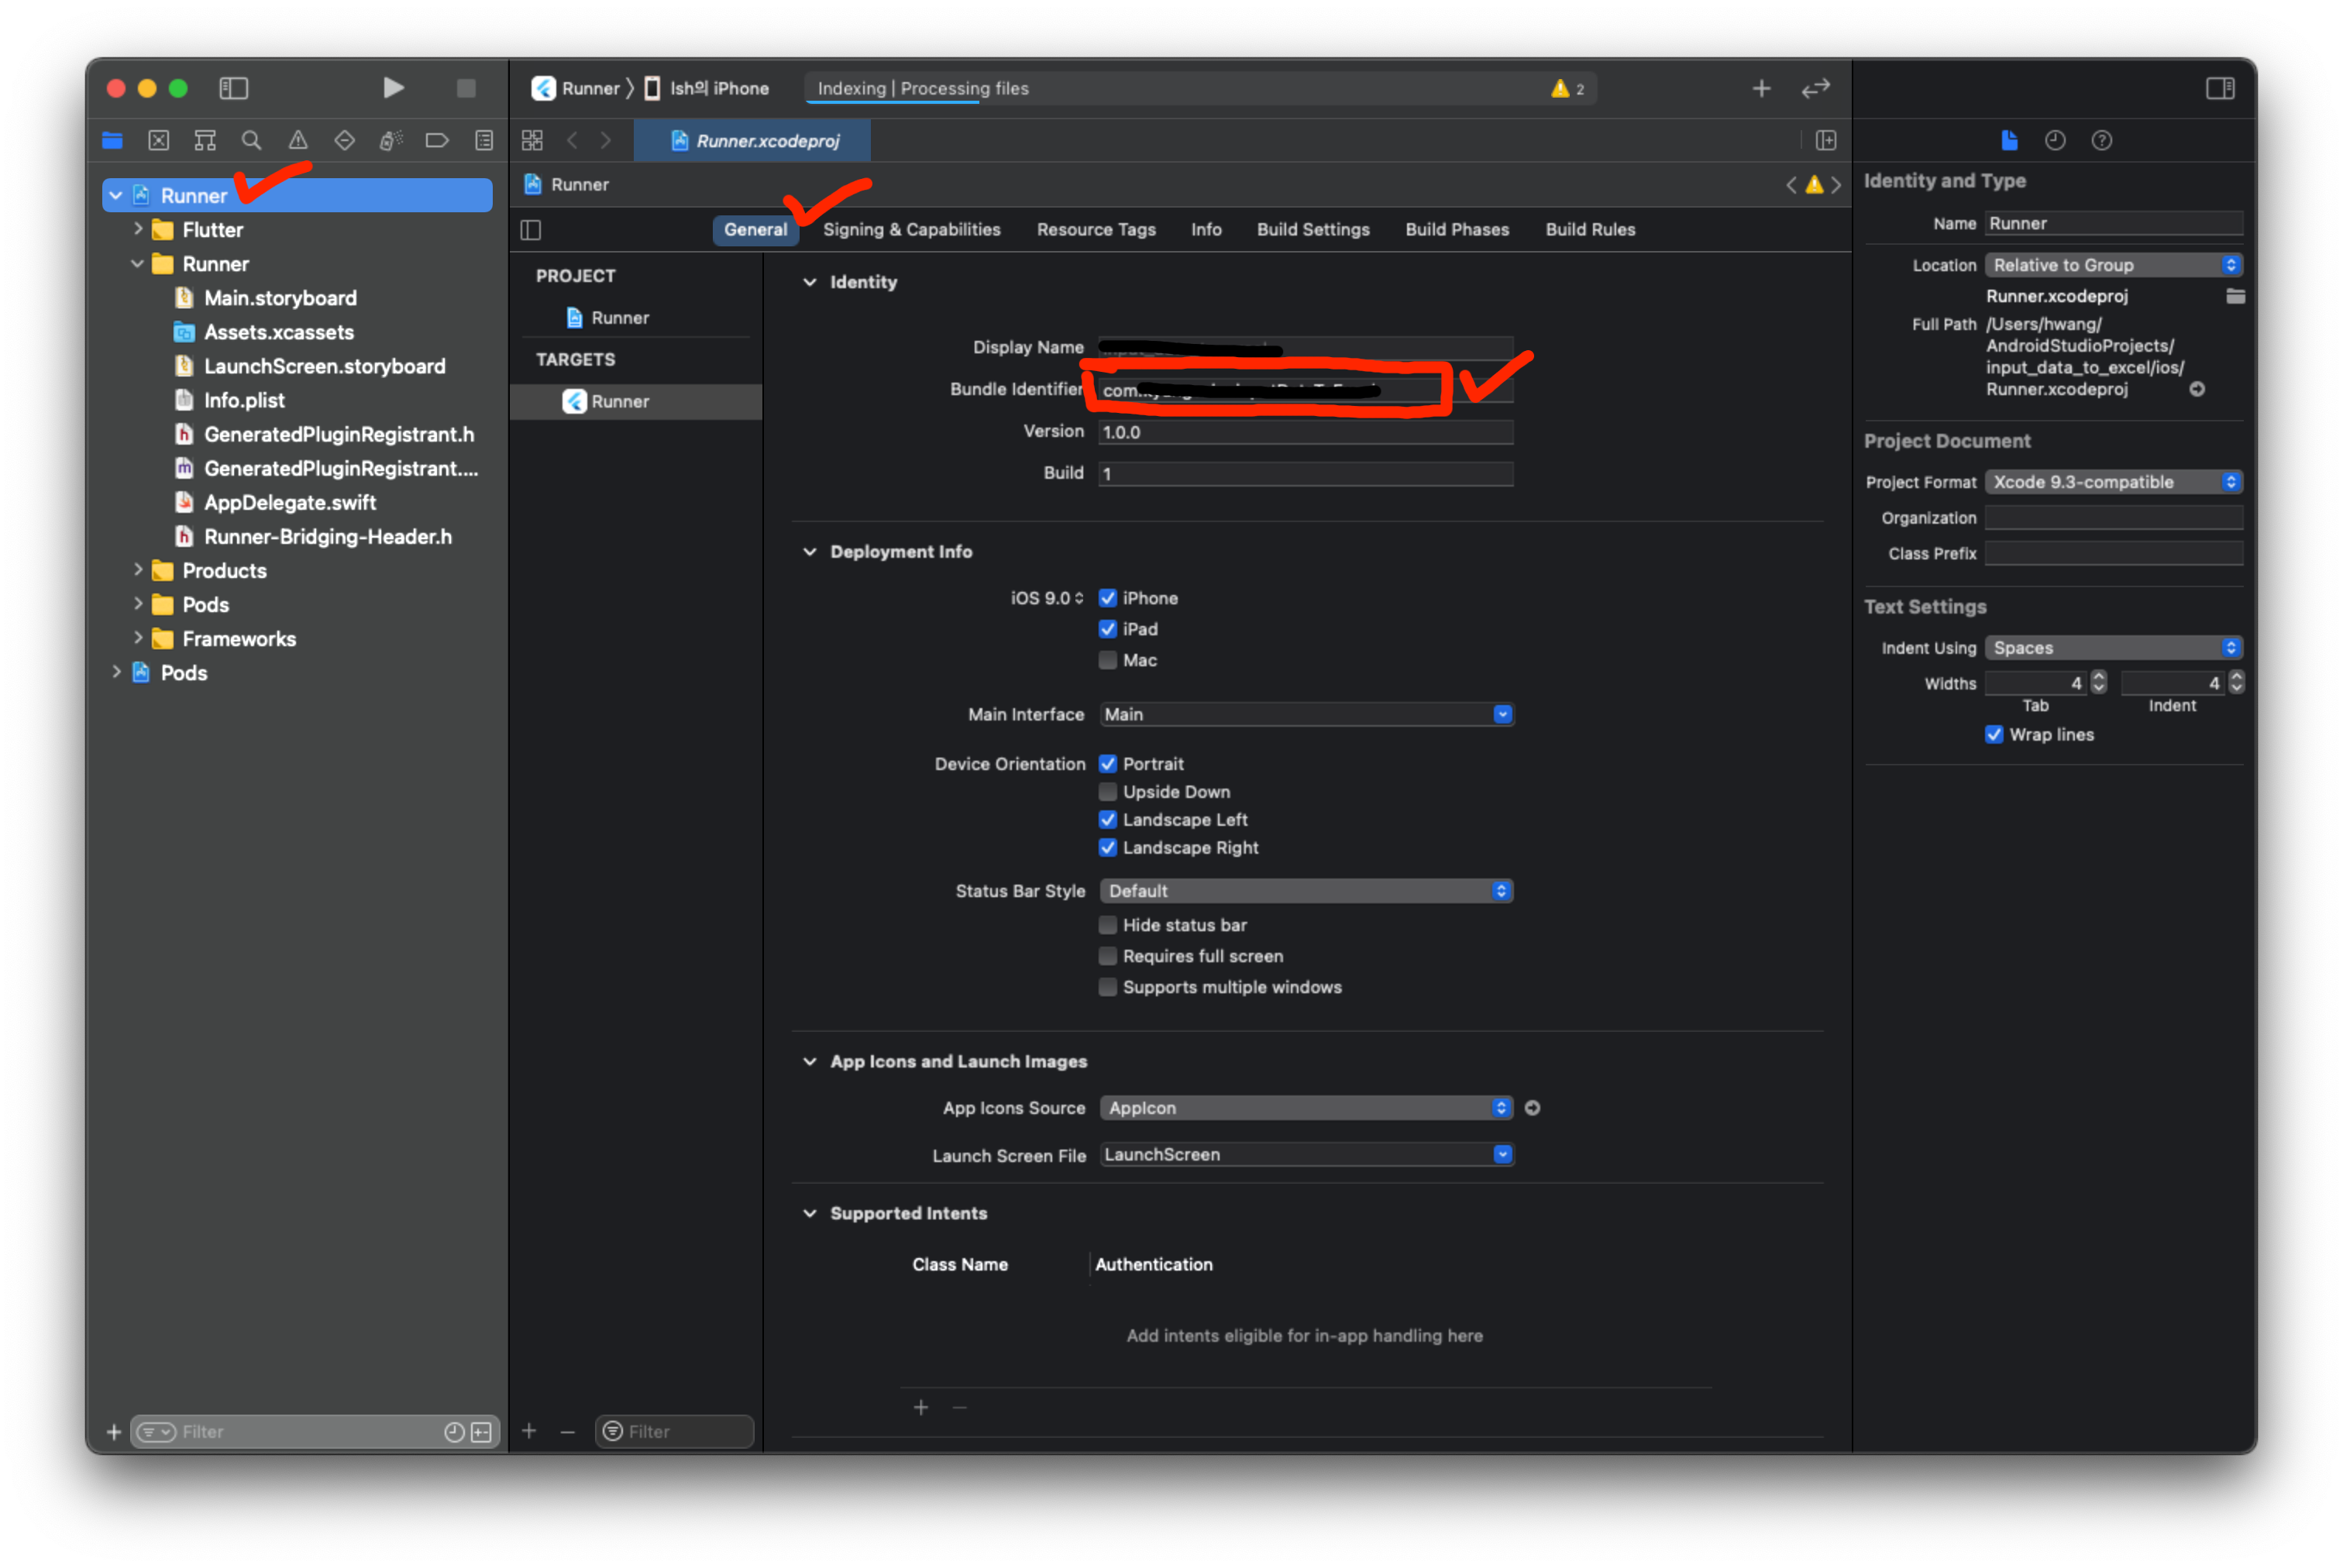Select Runner under PROJECT list
This screenshot has height=1568, width=2343.
[619, 317]
